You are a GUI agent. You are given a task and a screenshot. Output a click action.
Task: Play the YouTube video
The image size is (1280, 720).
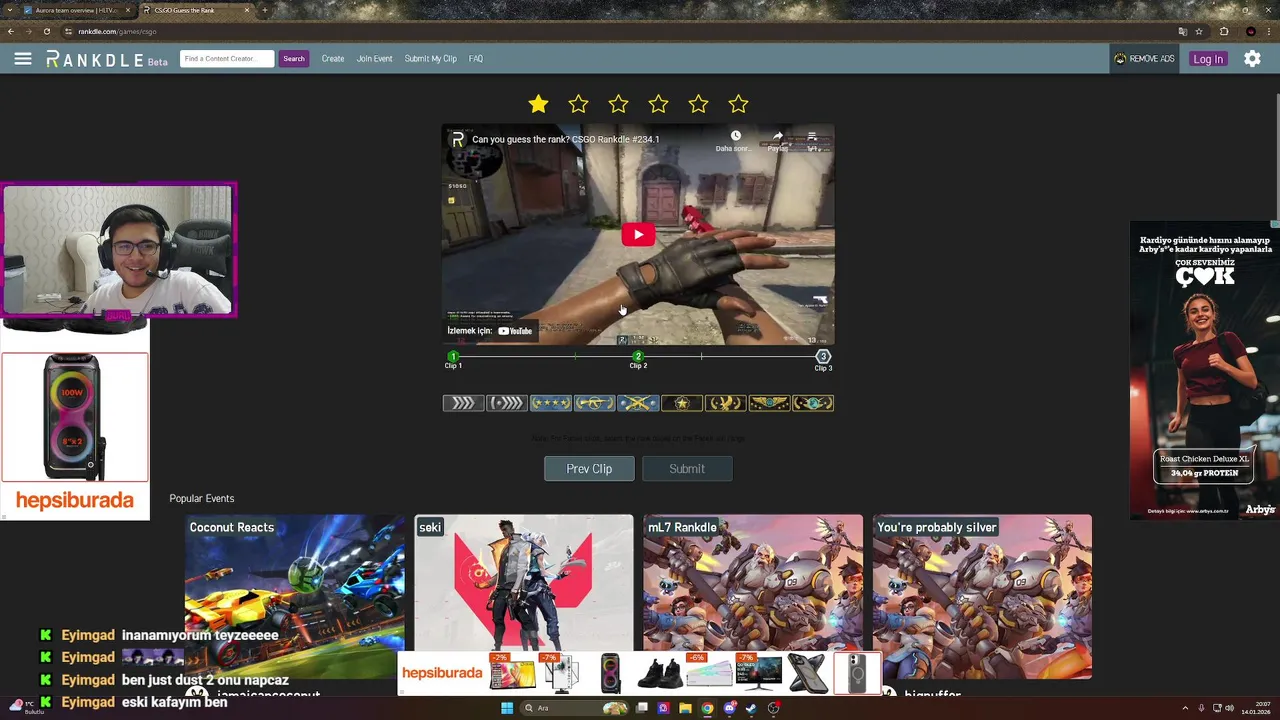pyautogui.click(x=638, y=235)
